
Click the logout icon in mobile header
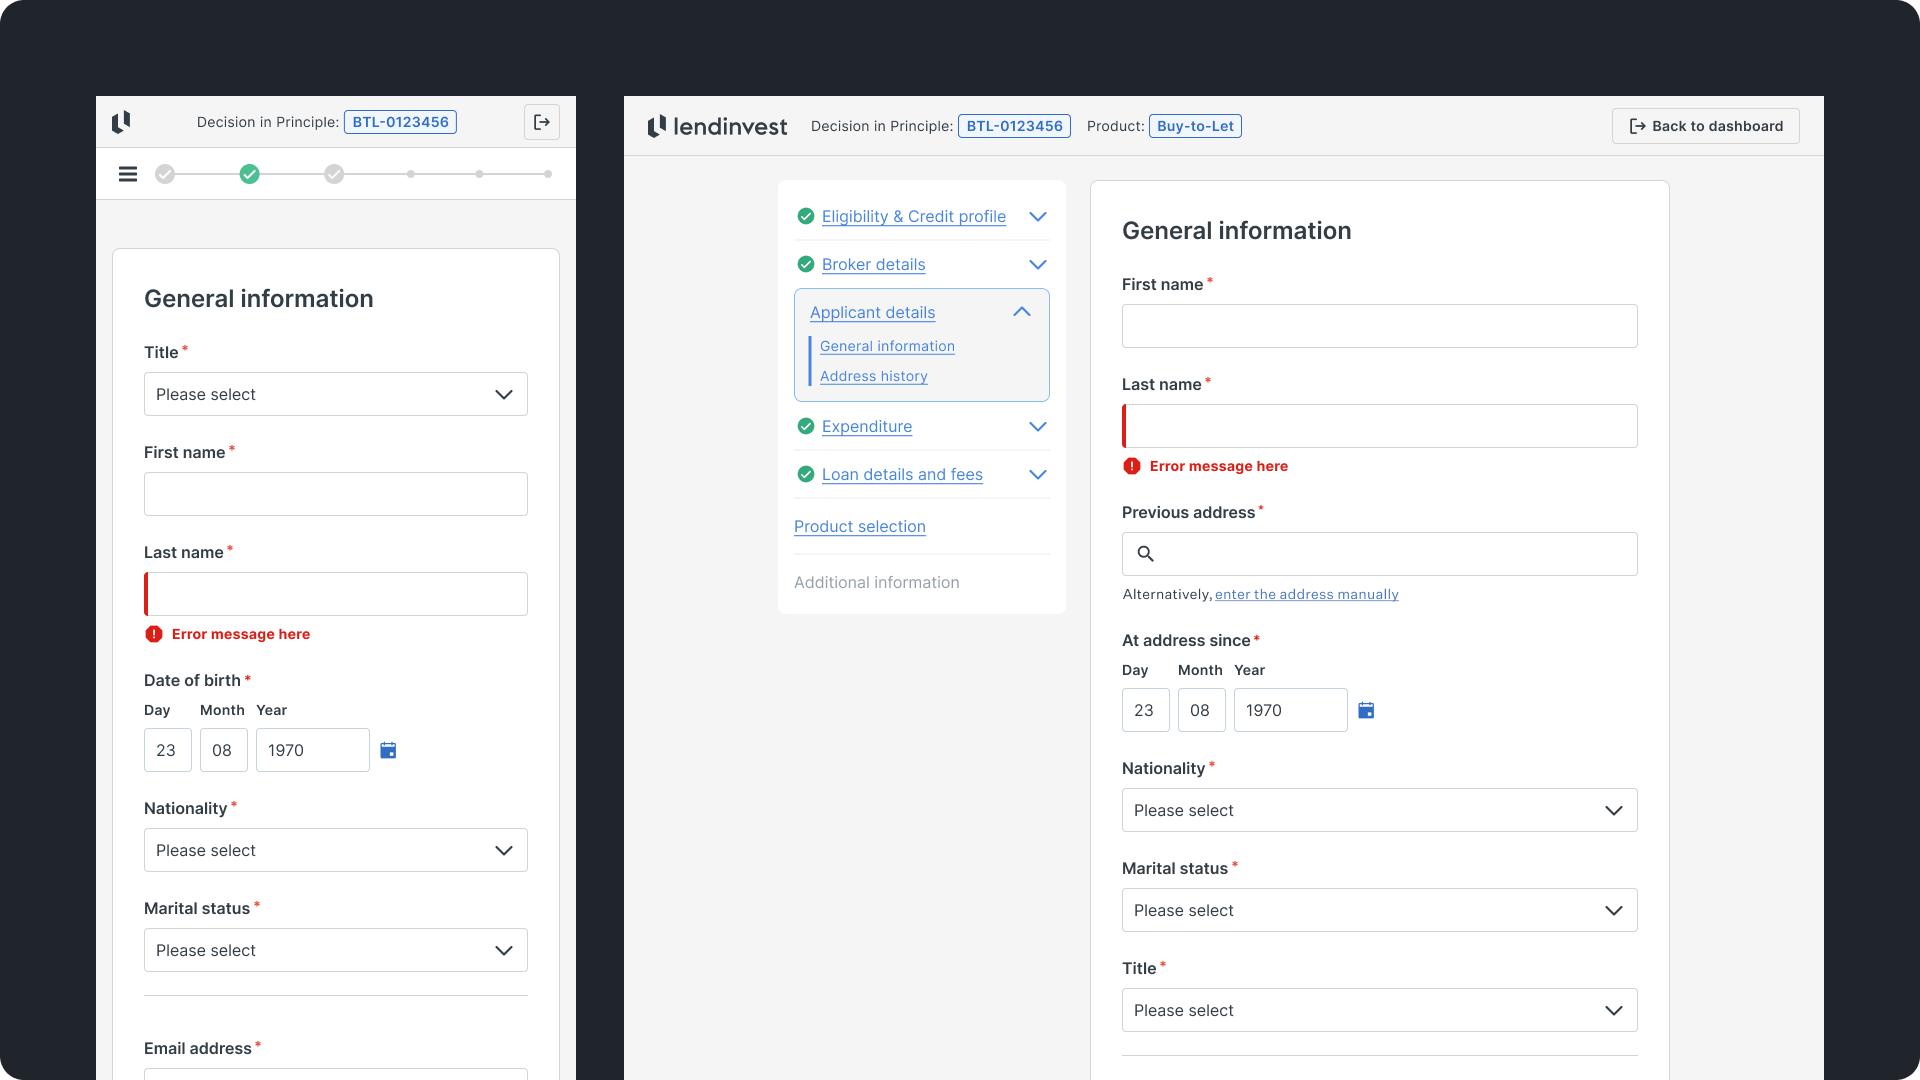tap(542, 122)
